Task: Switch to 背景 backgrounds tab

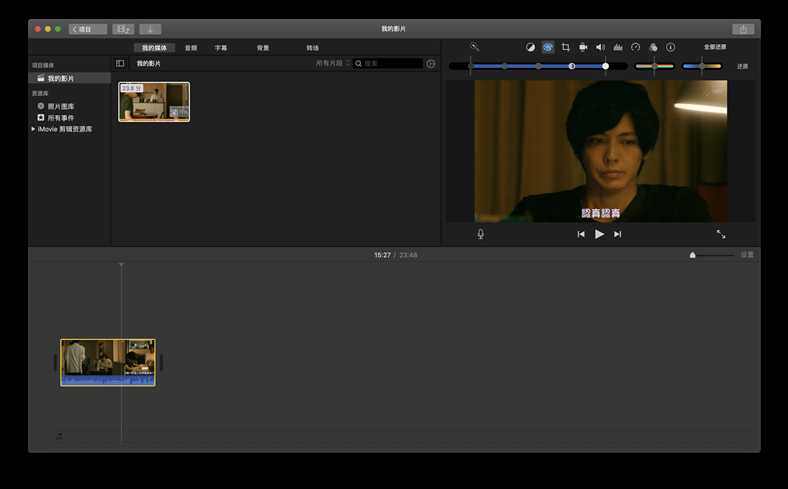Action: click(263, 48)
